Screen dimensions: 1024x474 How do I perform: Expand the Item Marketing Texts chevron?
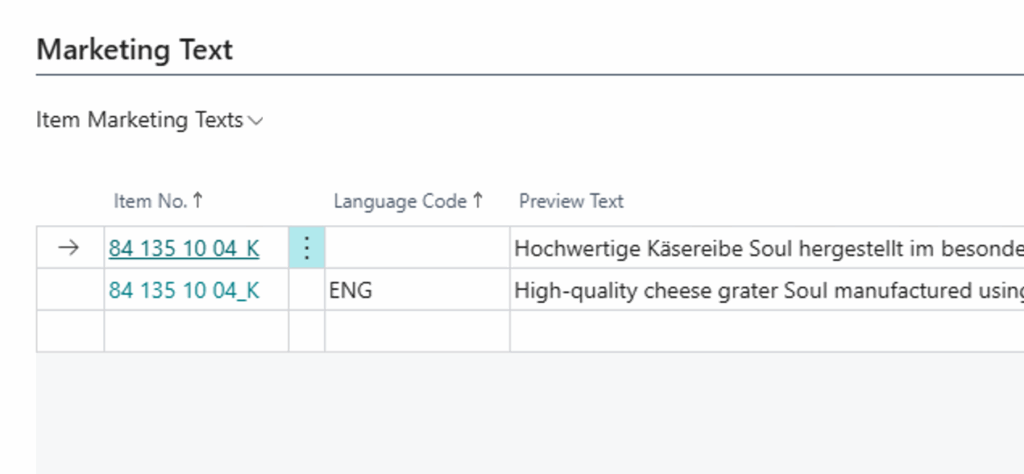256,121
